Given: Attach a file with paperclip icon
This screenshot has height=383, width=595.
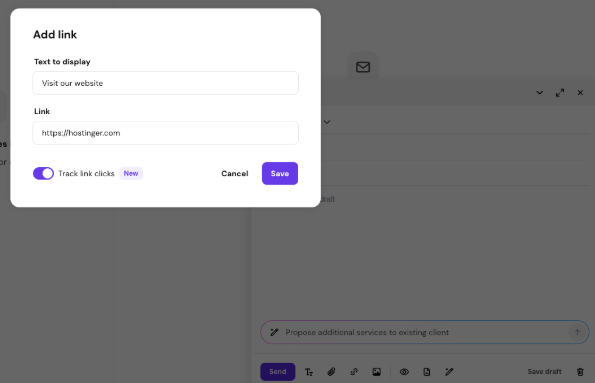Looking at the screenshot, I should pyautogui.click(x=331, y=372).
